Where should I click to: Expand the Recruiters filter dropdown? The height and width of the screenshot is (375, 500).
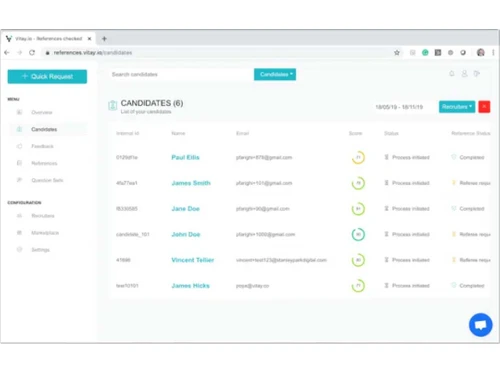[x=457, y=107]
